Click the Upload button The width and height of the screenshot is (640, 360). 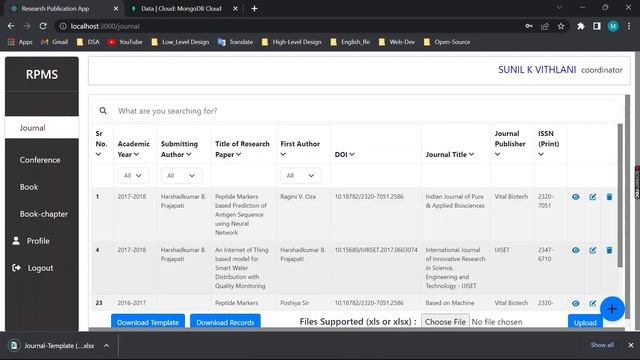pyautogui.click(x=585, y=322)
